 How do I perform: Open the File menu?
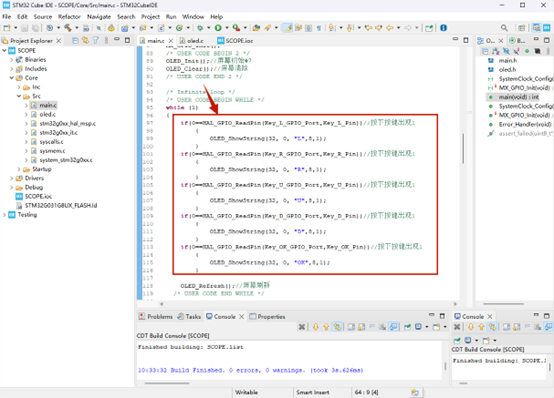click(x=6, y=17)
